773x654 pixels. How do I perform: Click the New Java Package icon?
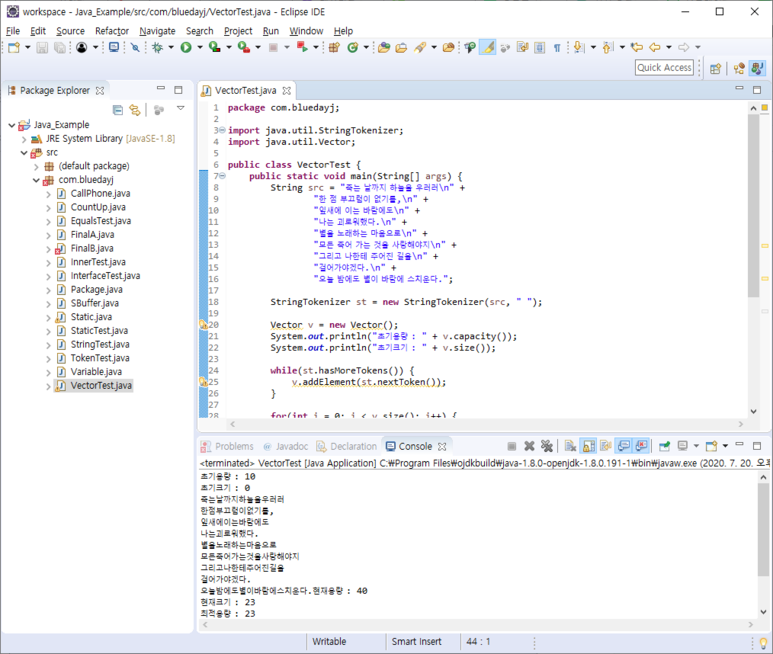click(334, 47)
